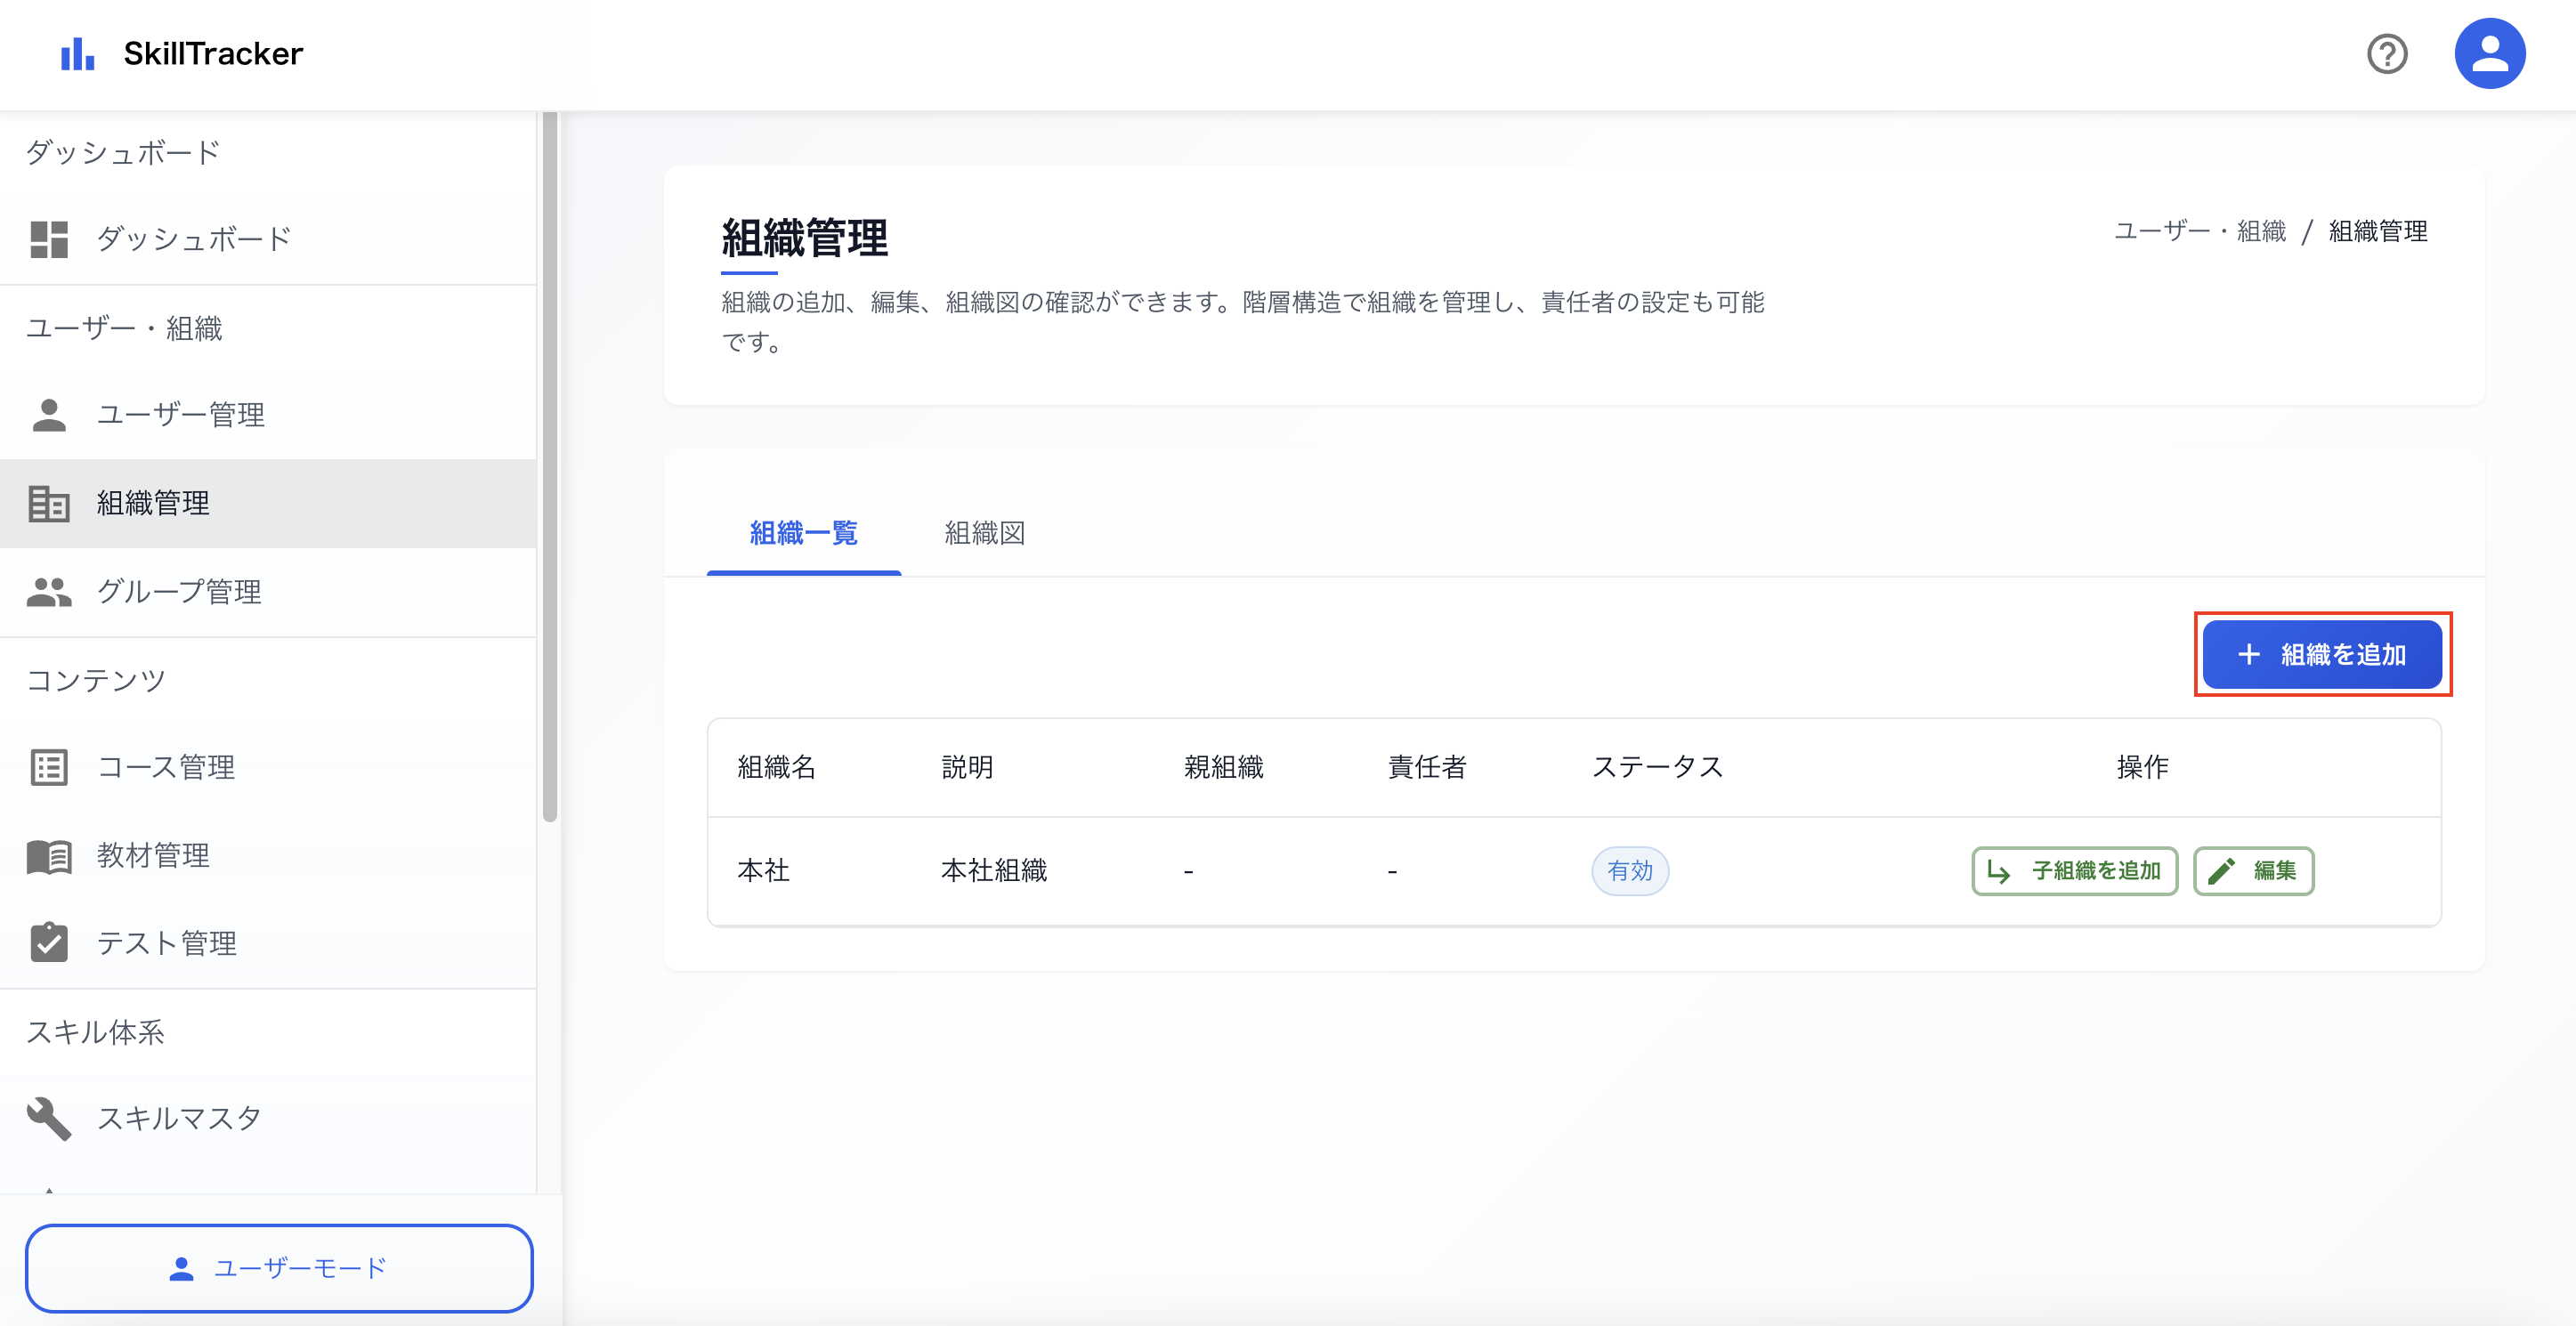Open the SkillTracker logo icon
The width and height of the screenshot is (2576, 1326).
(77, 53)
